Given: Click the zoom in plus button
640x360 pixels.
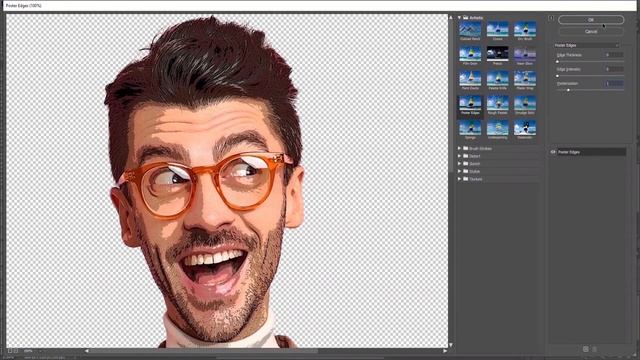Looking at the screenshot, I should point(16,351).
